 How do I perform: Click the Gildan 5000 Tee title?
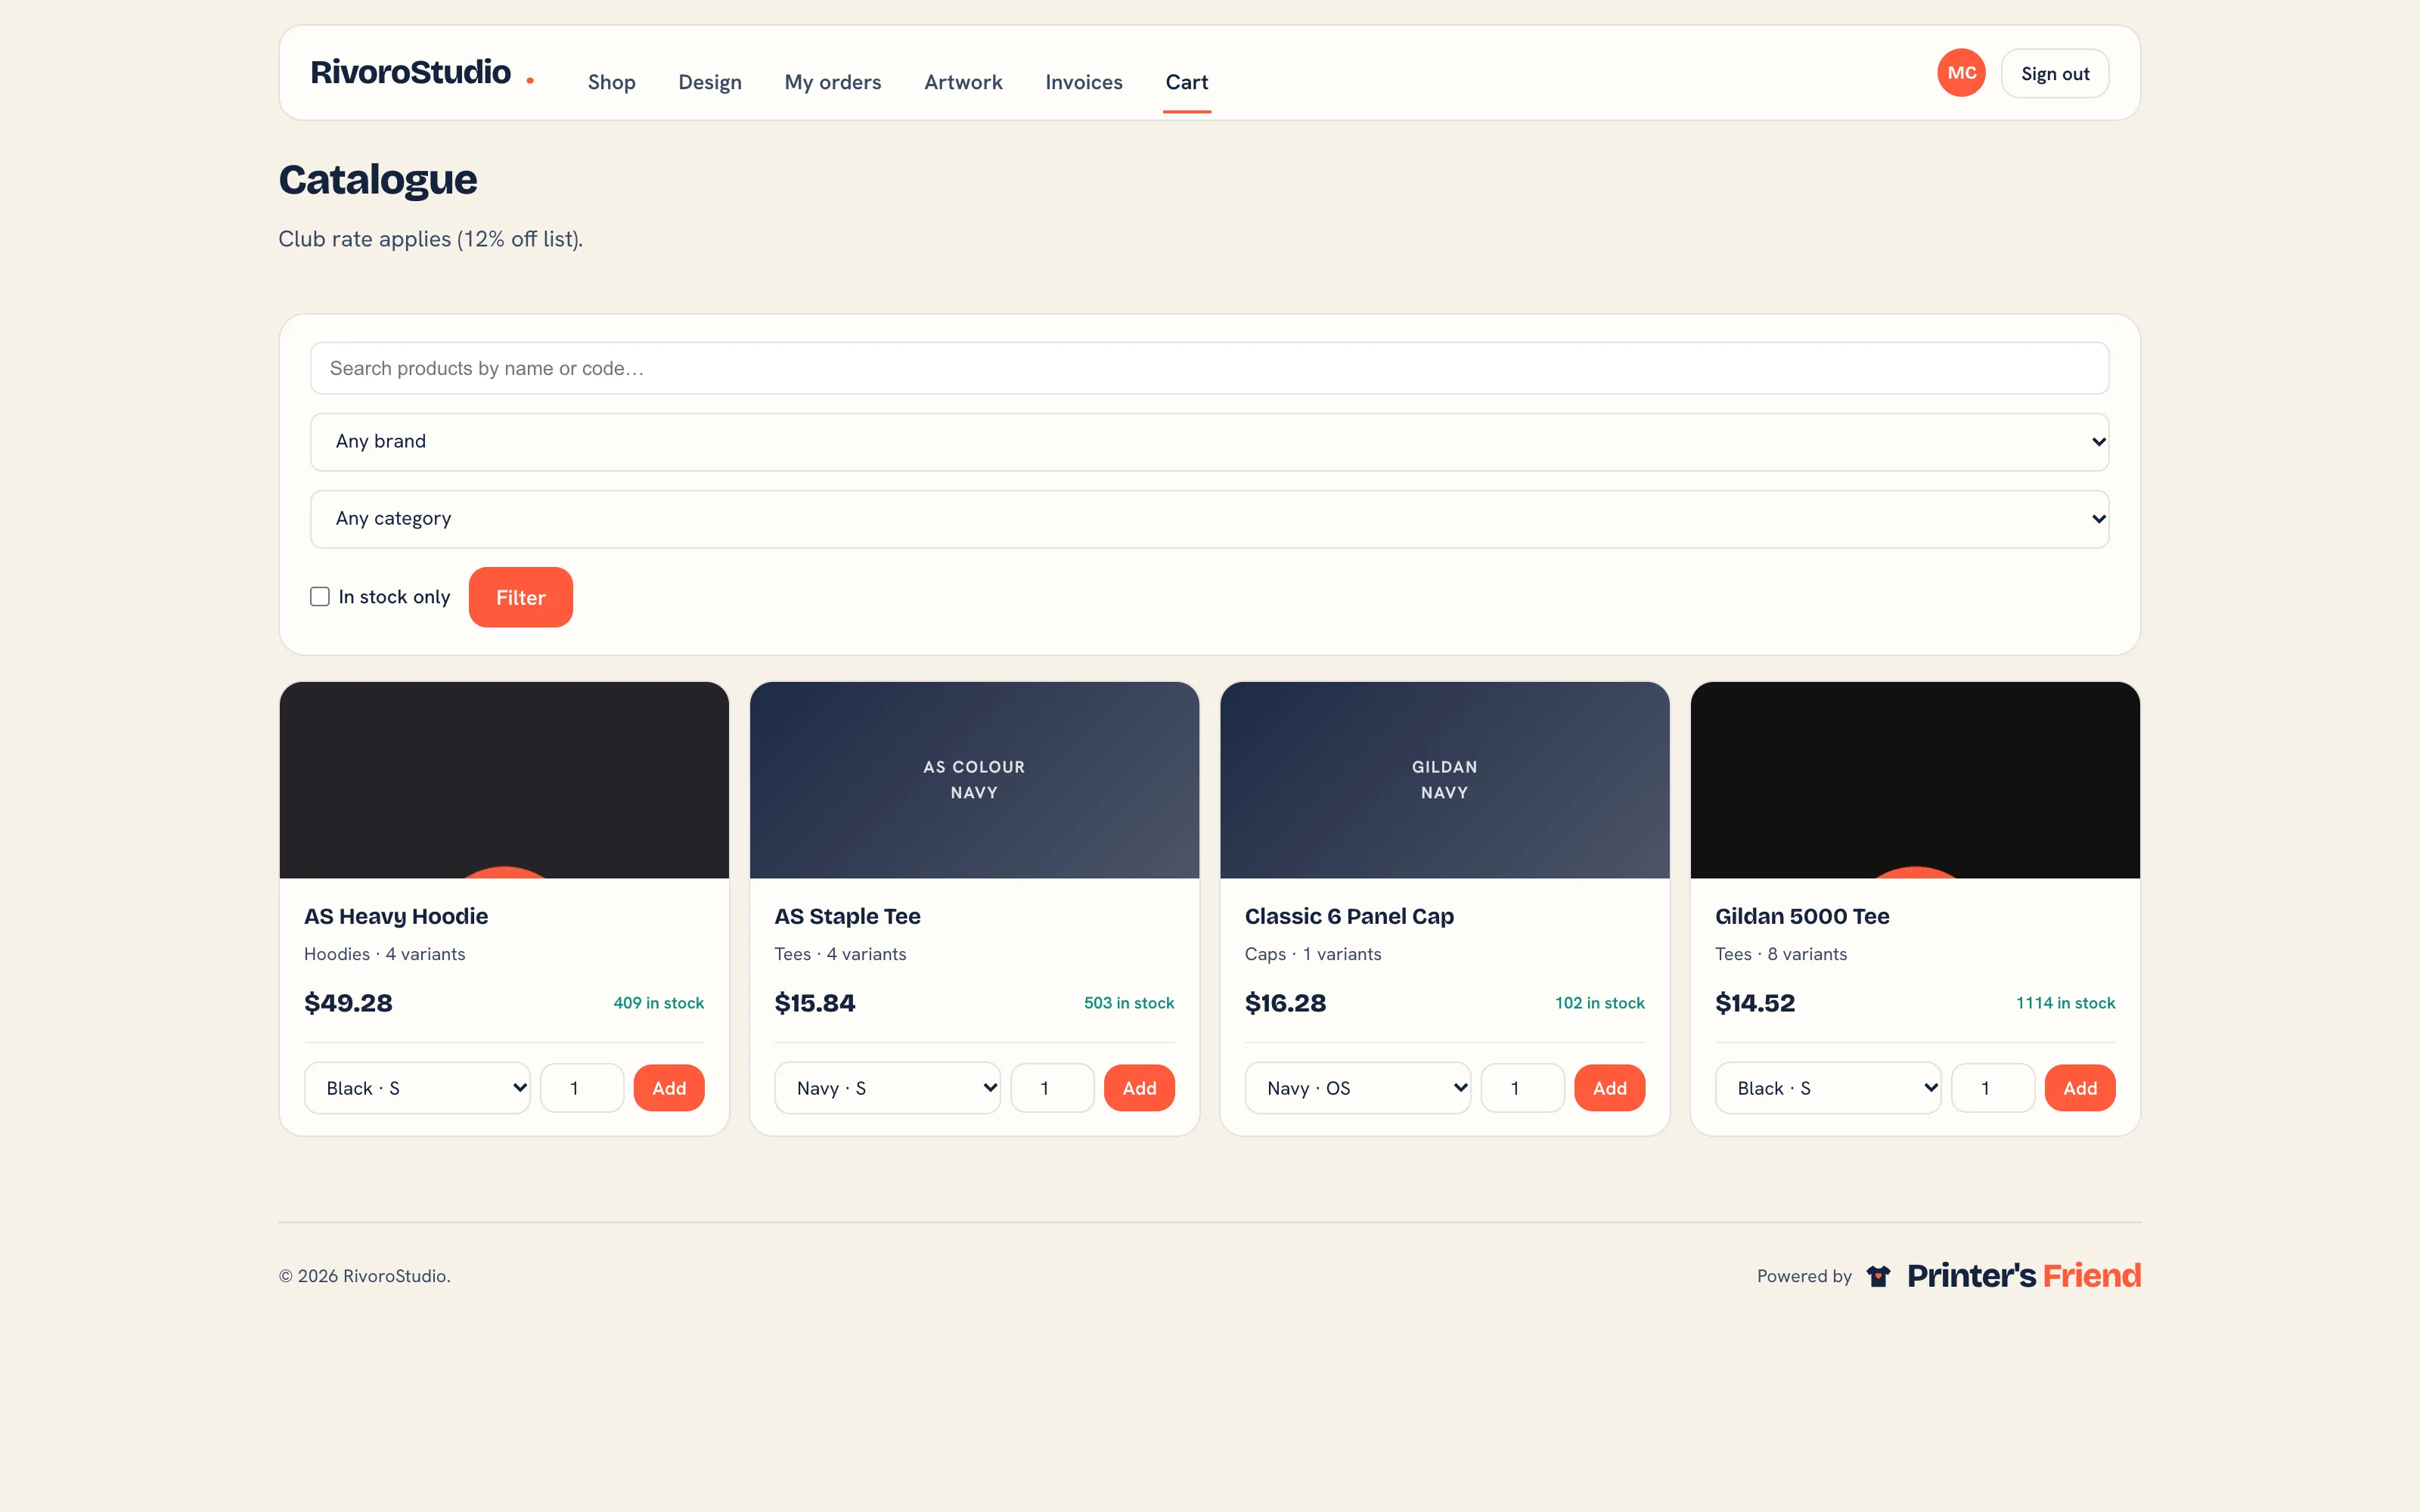tap(1802, 916)
